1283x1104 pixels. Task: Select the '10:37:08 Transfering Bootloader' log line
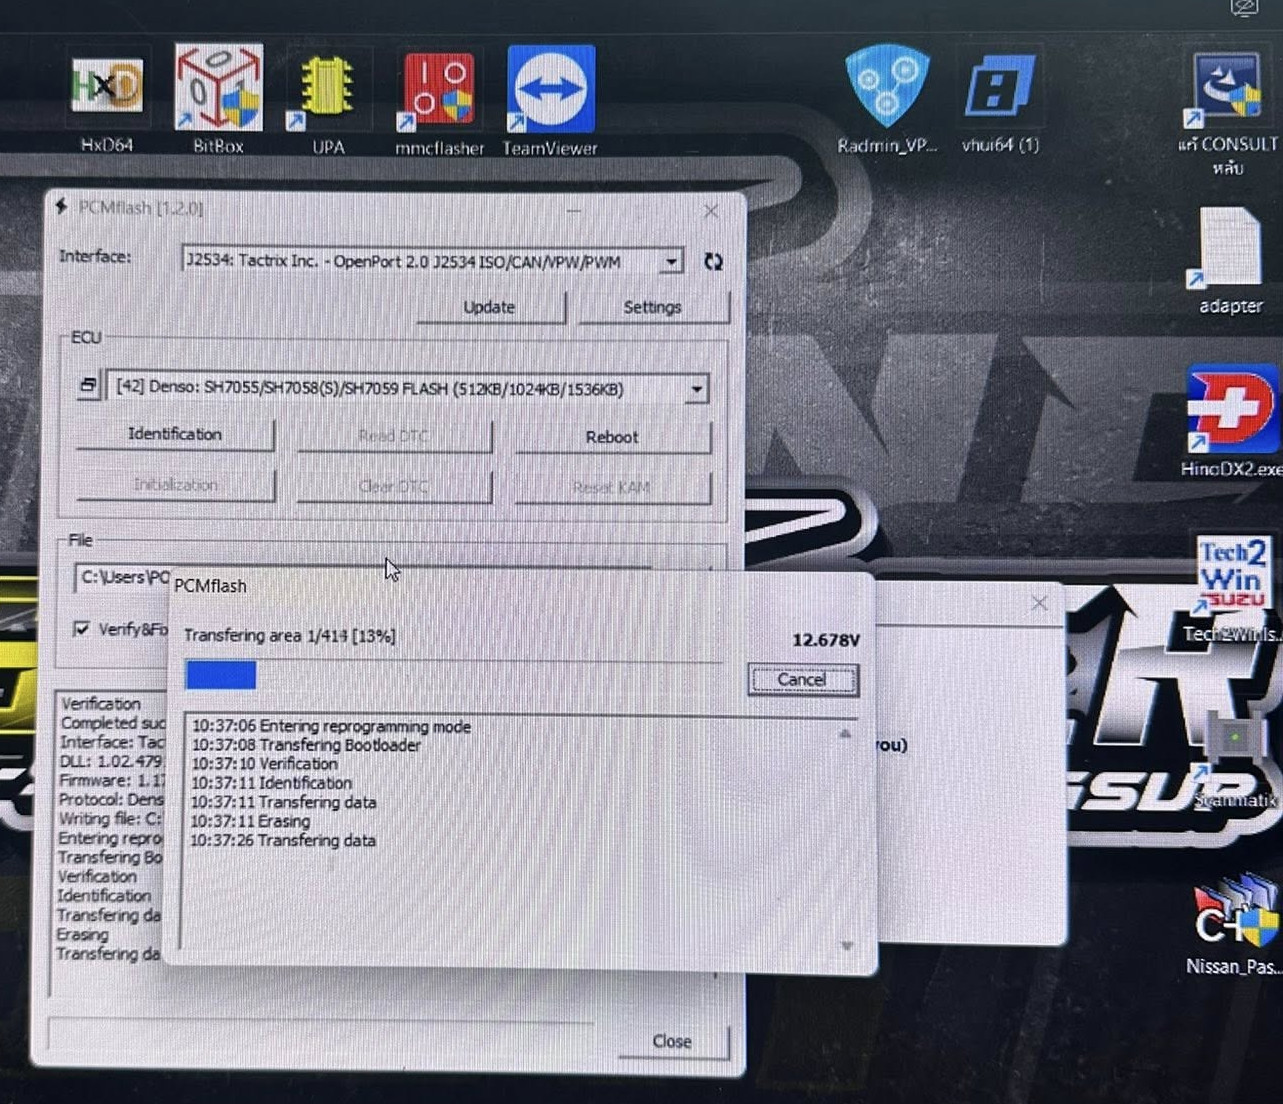pyautogui.click(x=306, y=745)
